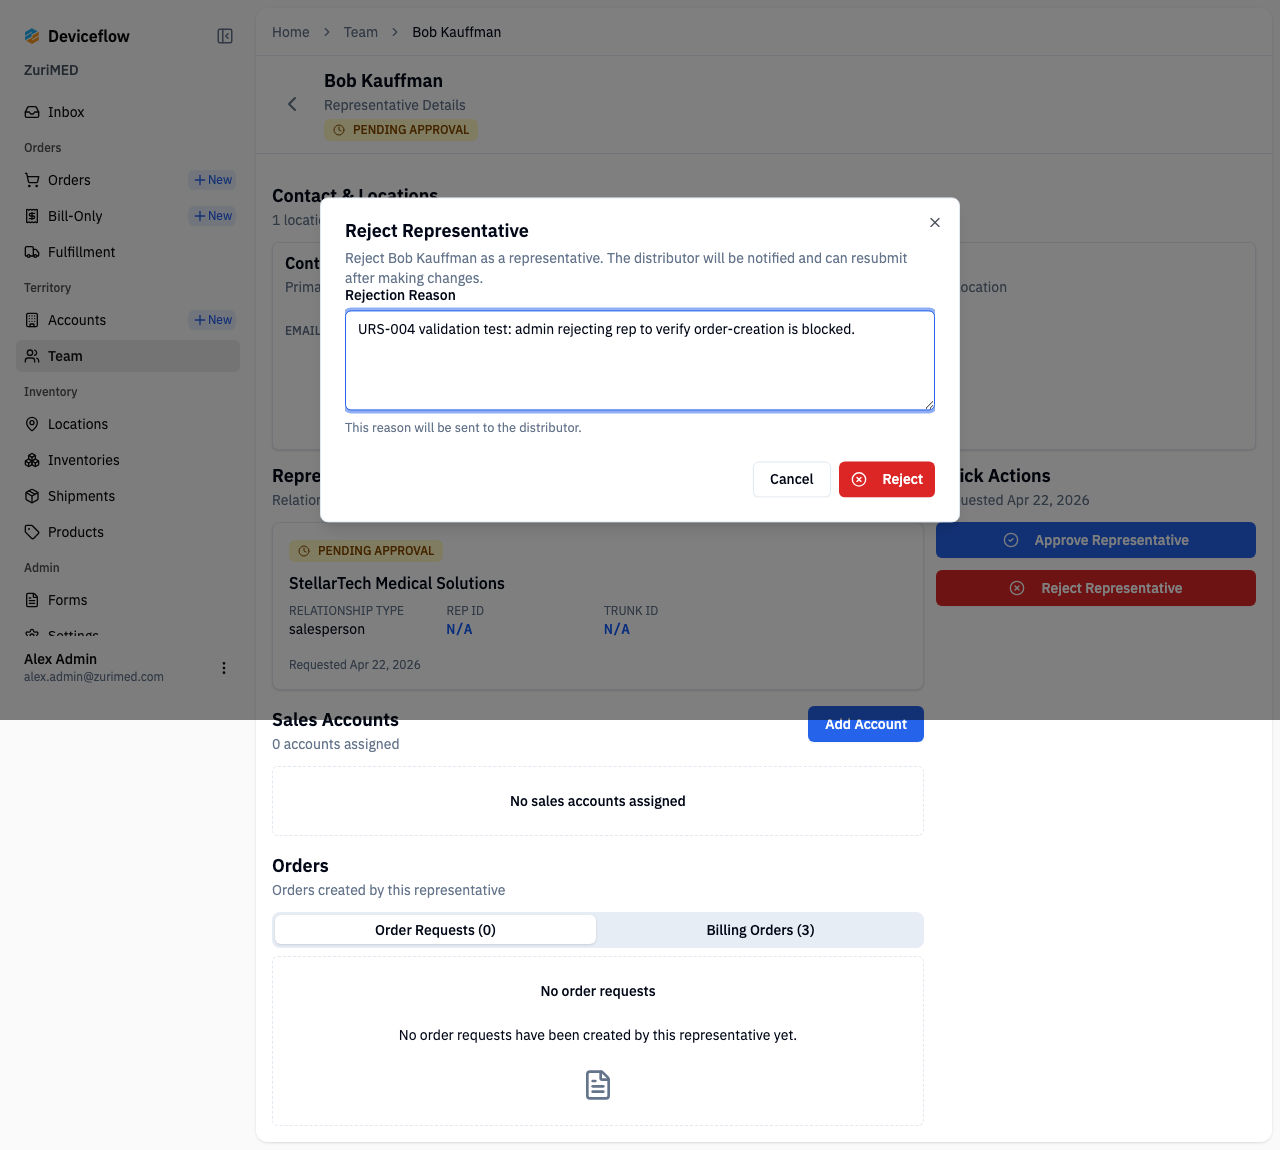Close the Reject Representative dialog

pos(935,222)
